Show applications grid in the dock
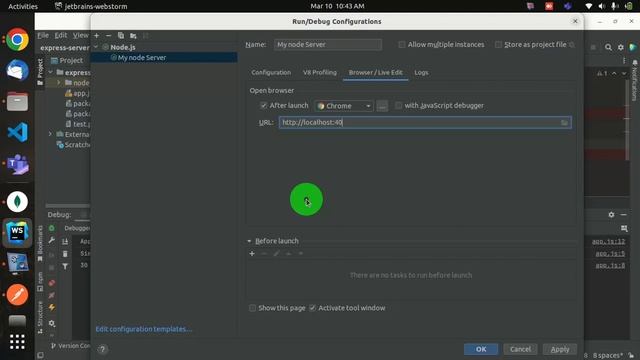 tap(17, 342)
